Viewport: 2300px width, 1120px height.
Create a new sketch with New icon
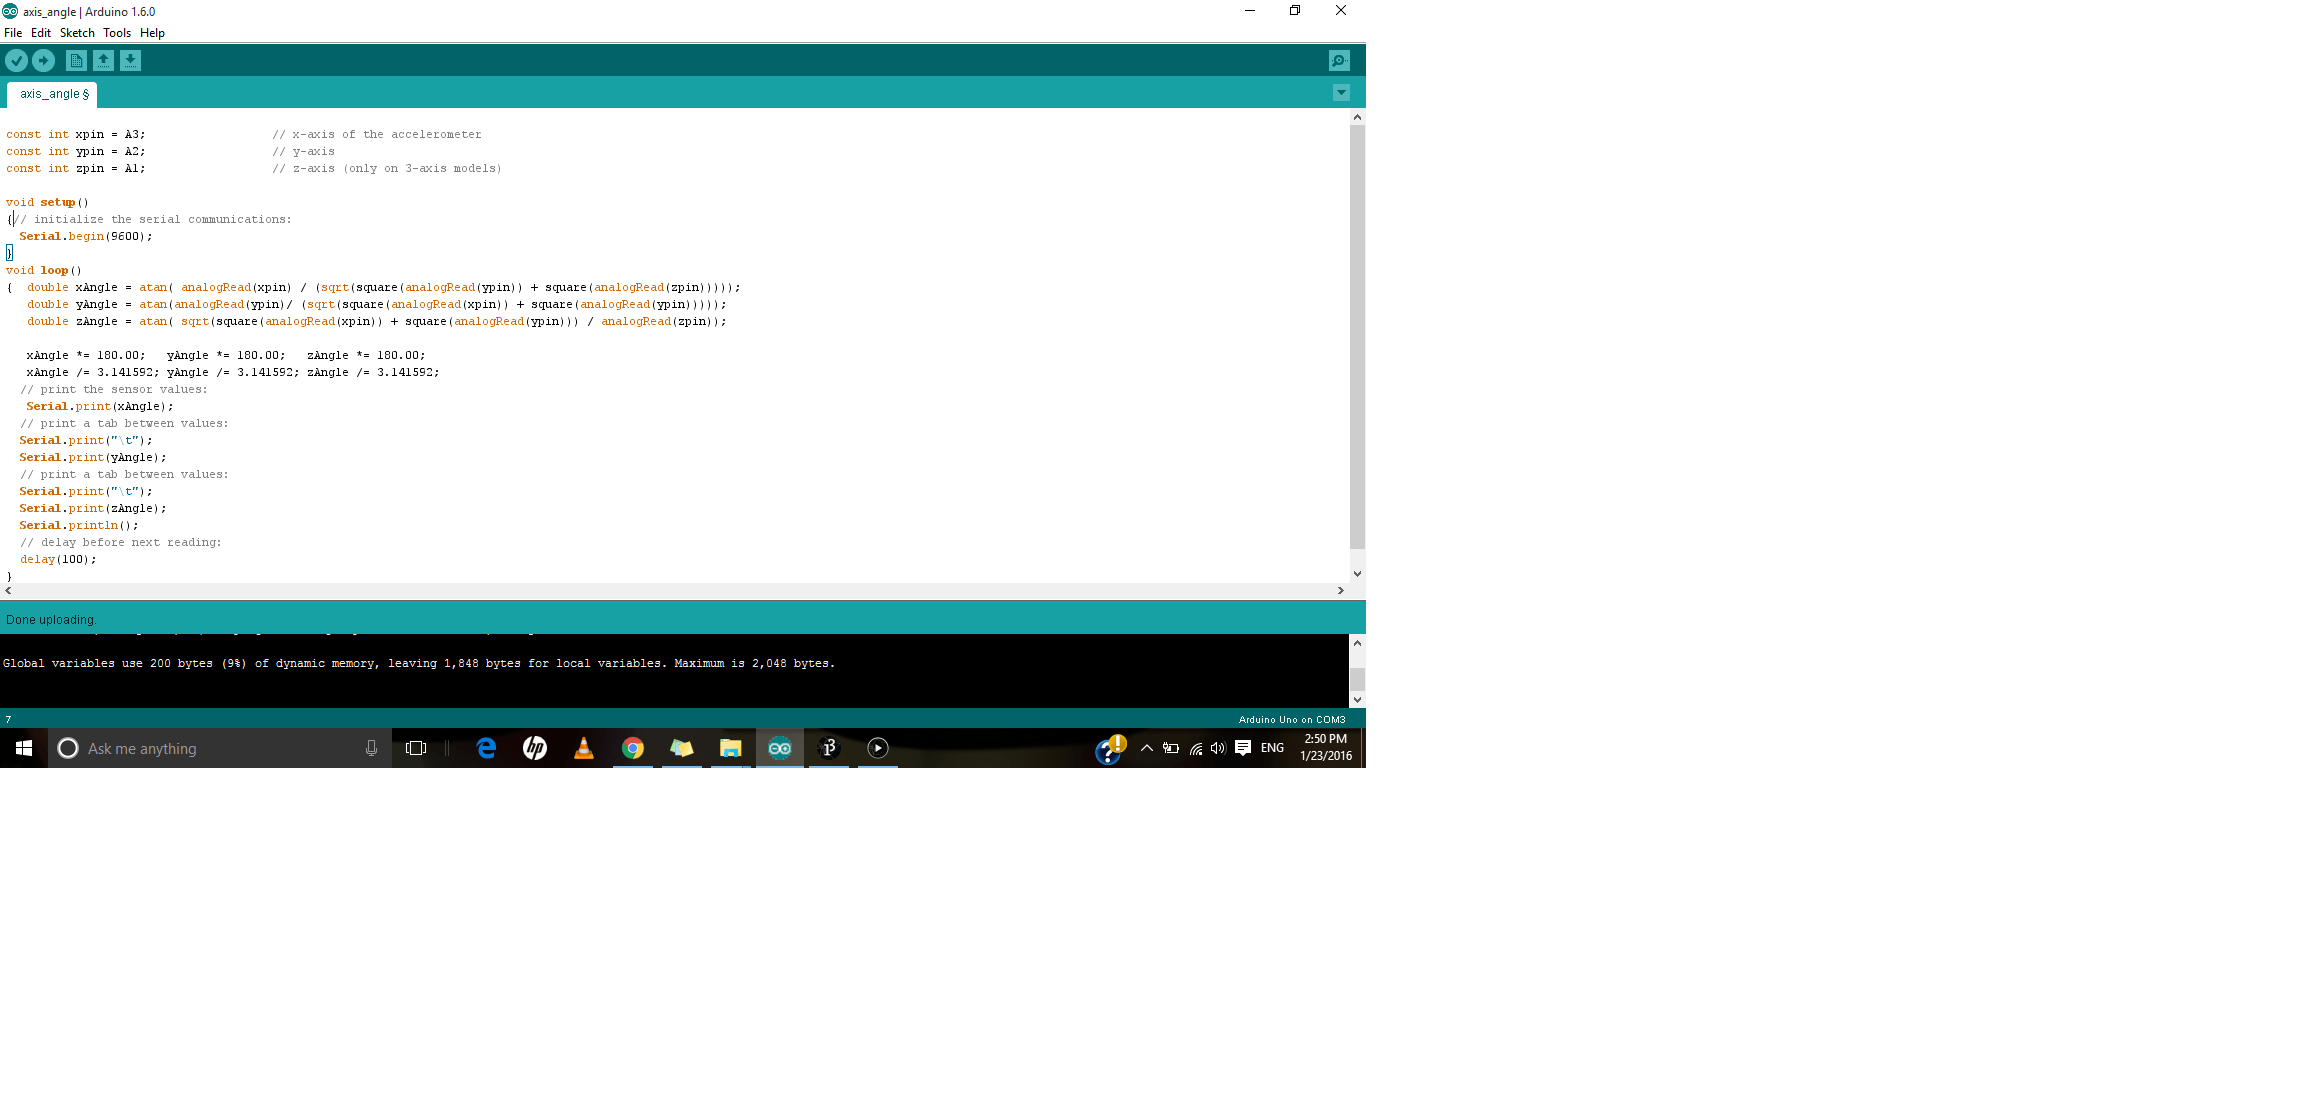(x=76, y=61)
